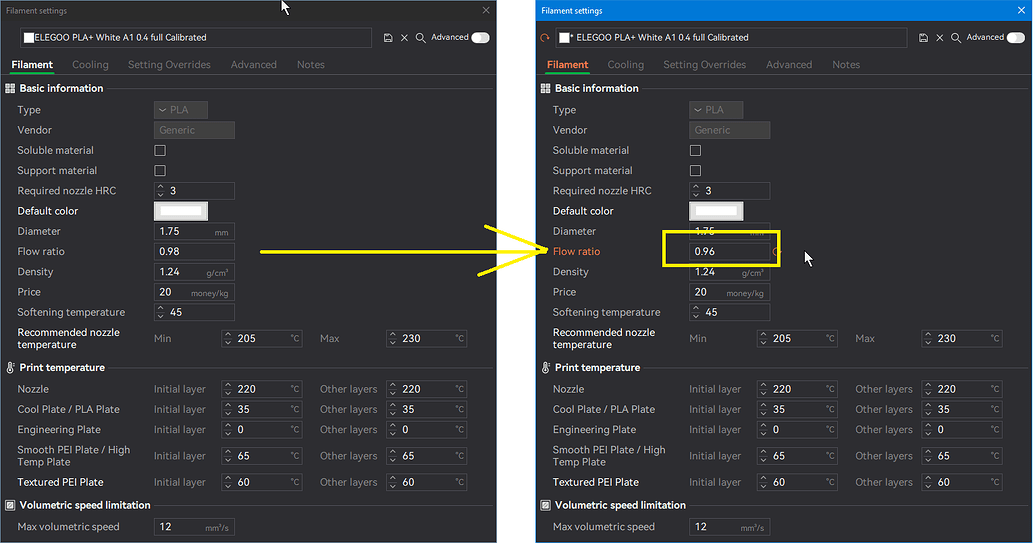Switch to Cooling tab in right window

pyautogui.click(x=626, y=65)
